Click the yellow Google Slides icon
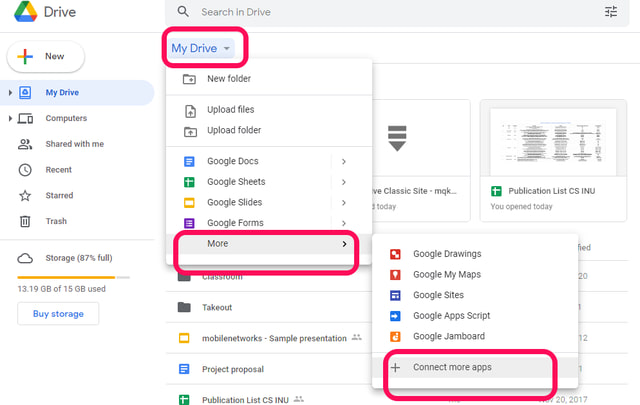The height and width of the screenshot is (405, 640). [189, 203]
